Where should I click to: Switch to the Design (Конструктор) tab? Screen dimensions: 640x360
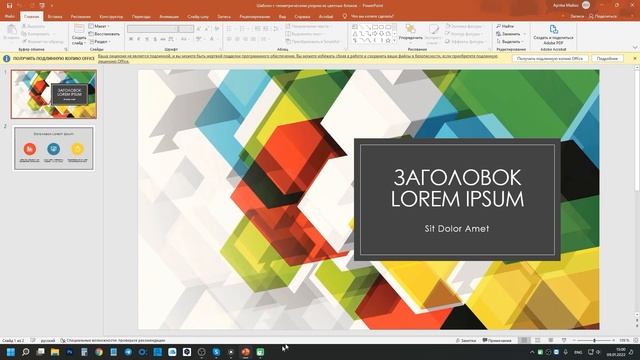[x=111, y=17]
